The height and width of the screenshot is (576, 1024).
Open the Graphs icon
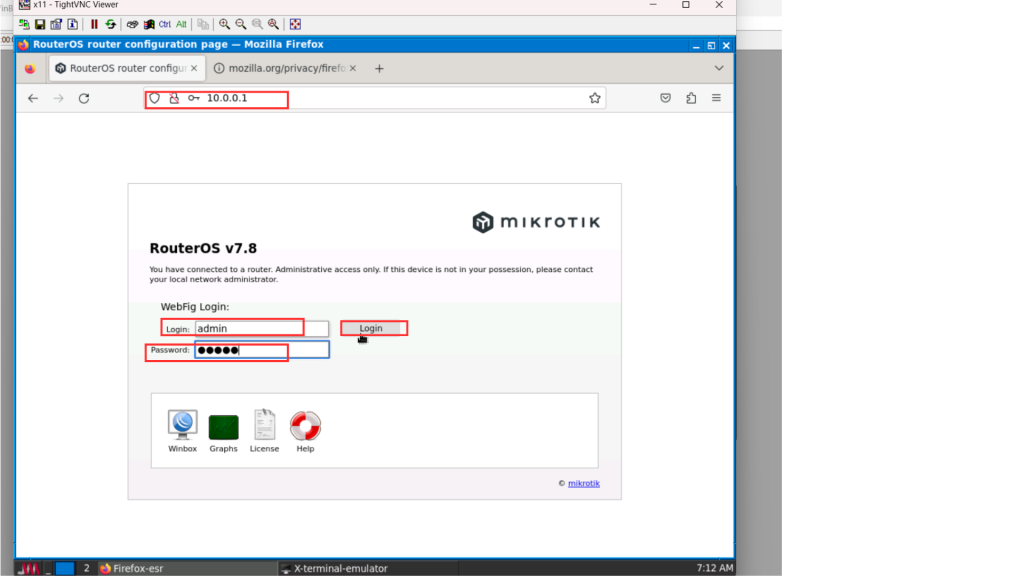click(x=223, y=427)
